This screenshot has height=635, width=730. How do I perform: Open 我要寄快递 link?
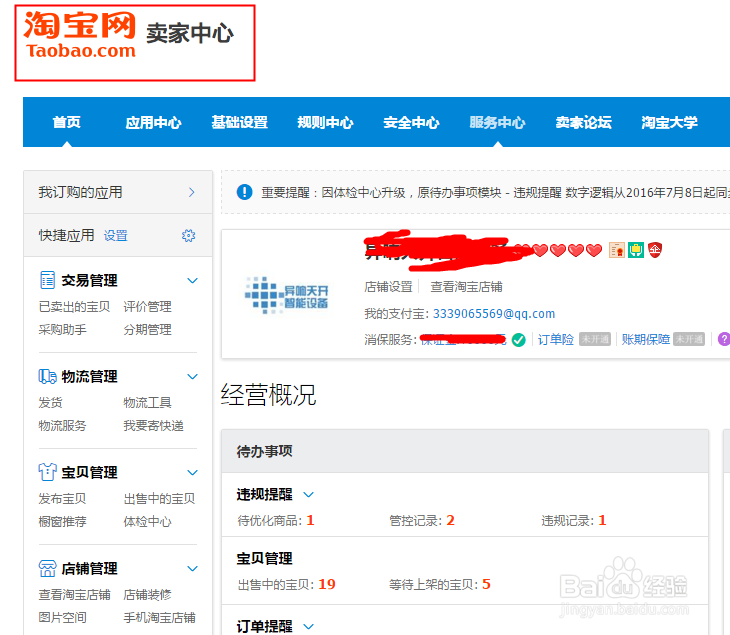pyautogui.click(x=154, y=426)
